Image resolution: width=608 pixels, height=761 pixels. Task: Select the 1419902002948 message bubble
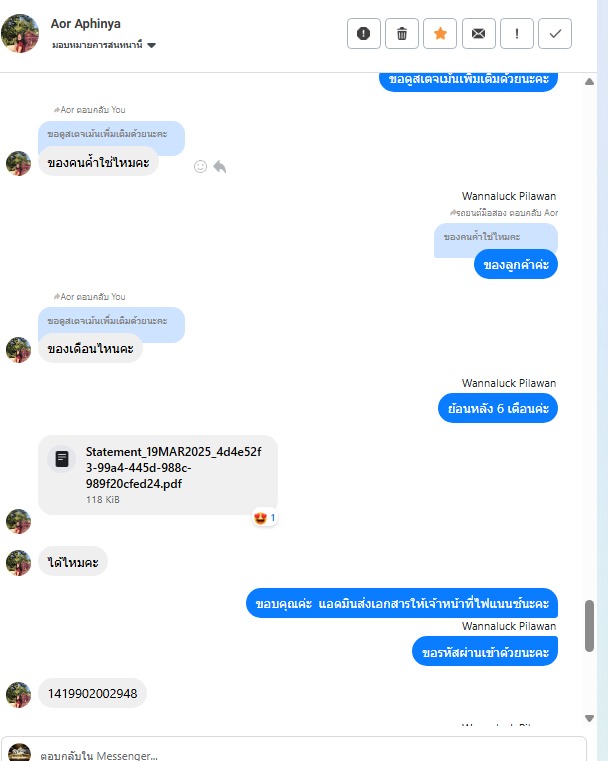tap(92, 694)
